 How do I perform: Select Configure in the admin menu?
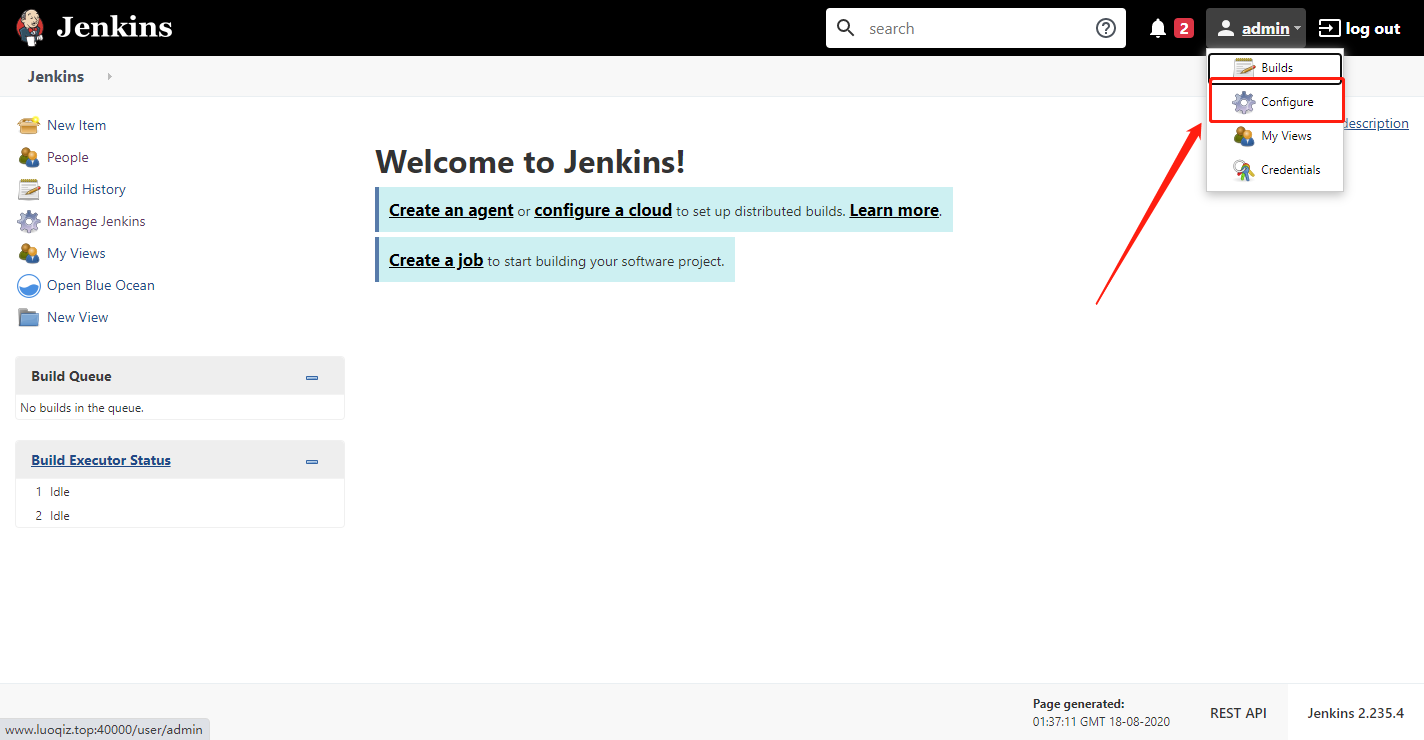coord(1276,102)
